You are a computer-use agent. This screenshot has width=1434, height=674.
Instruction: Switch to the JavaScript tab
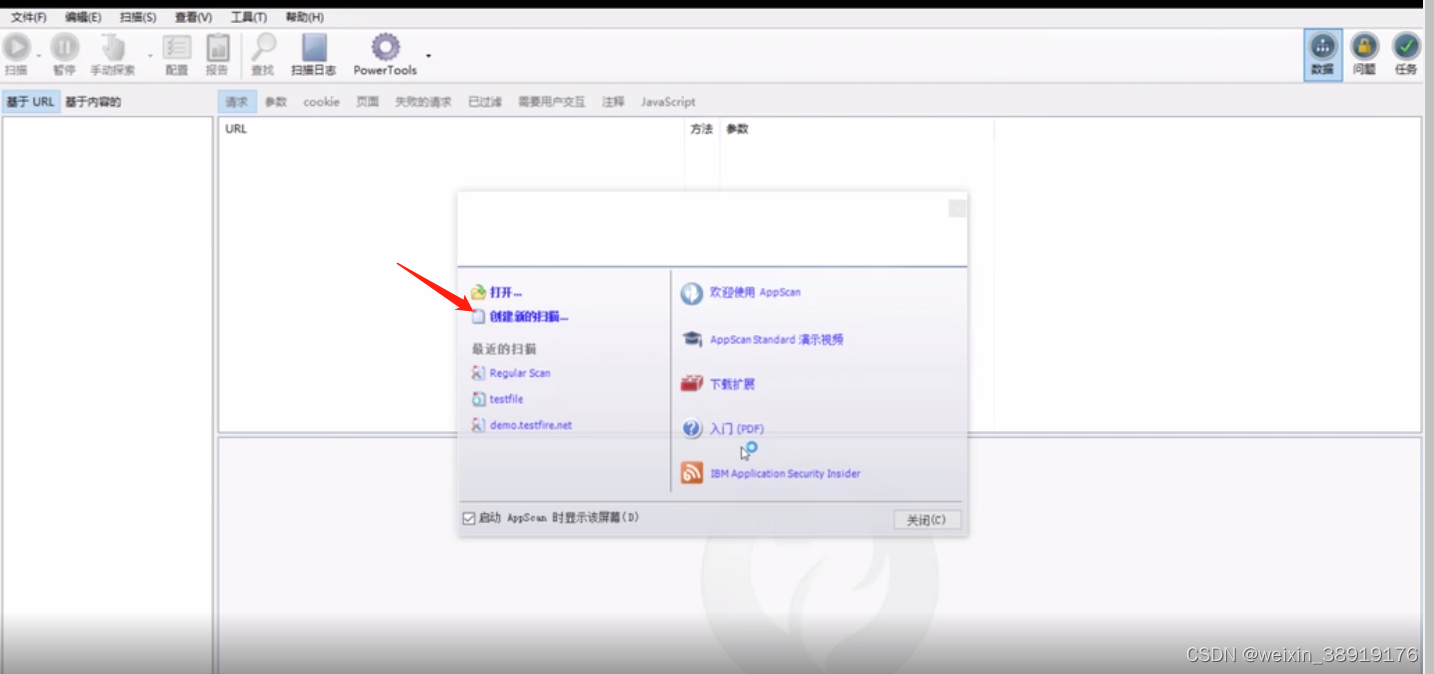click(668, 102)
